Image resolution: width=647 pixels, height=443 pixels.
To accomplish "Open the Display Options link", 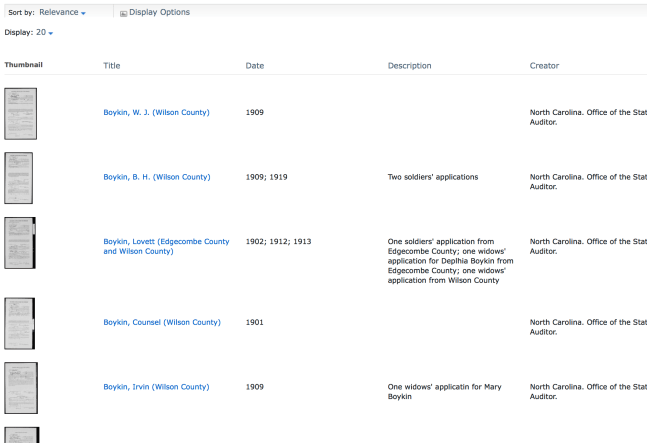I will click(x=159, y=12).
